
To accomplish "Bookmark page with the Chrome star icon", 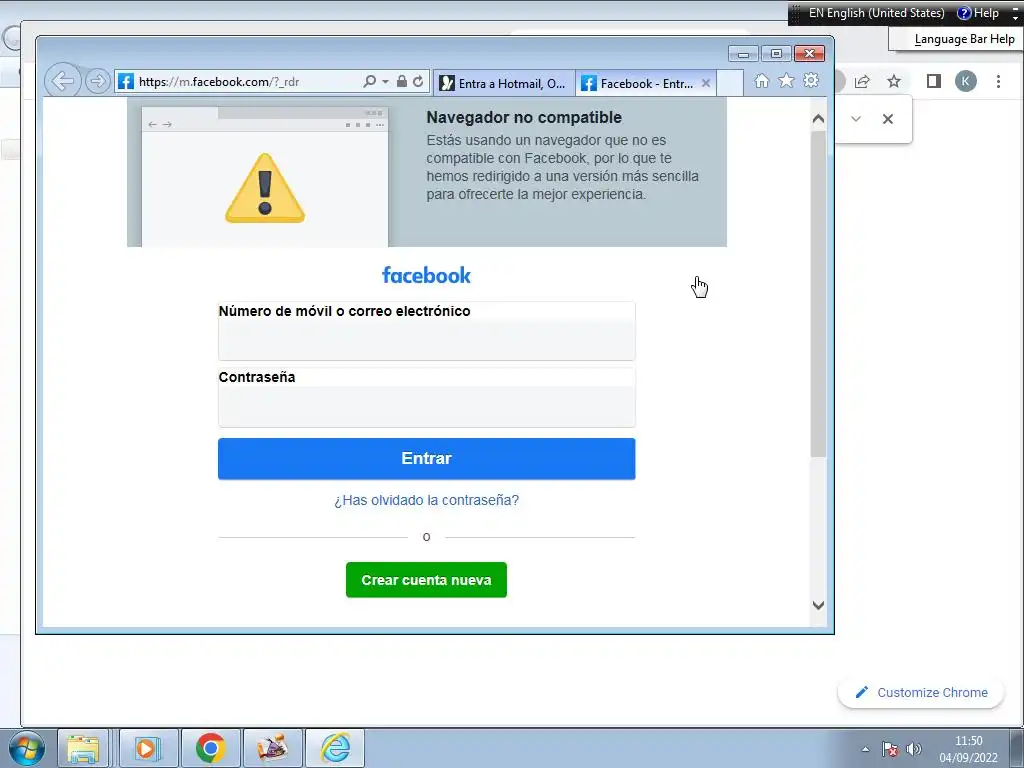I will click(x=894, y=82).
